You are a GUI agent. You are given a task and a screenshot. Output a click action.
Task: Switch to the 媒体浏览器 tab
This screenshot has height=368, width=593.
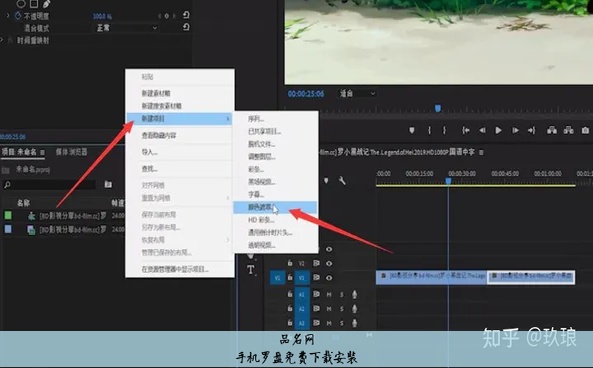[71, 152]
